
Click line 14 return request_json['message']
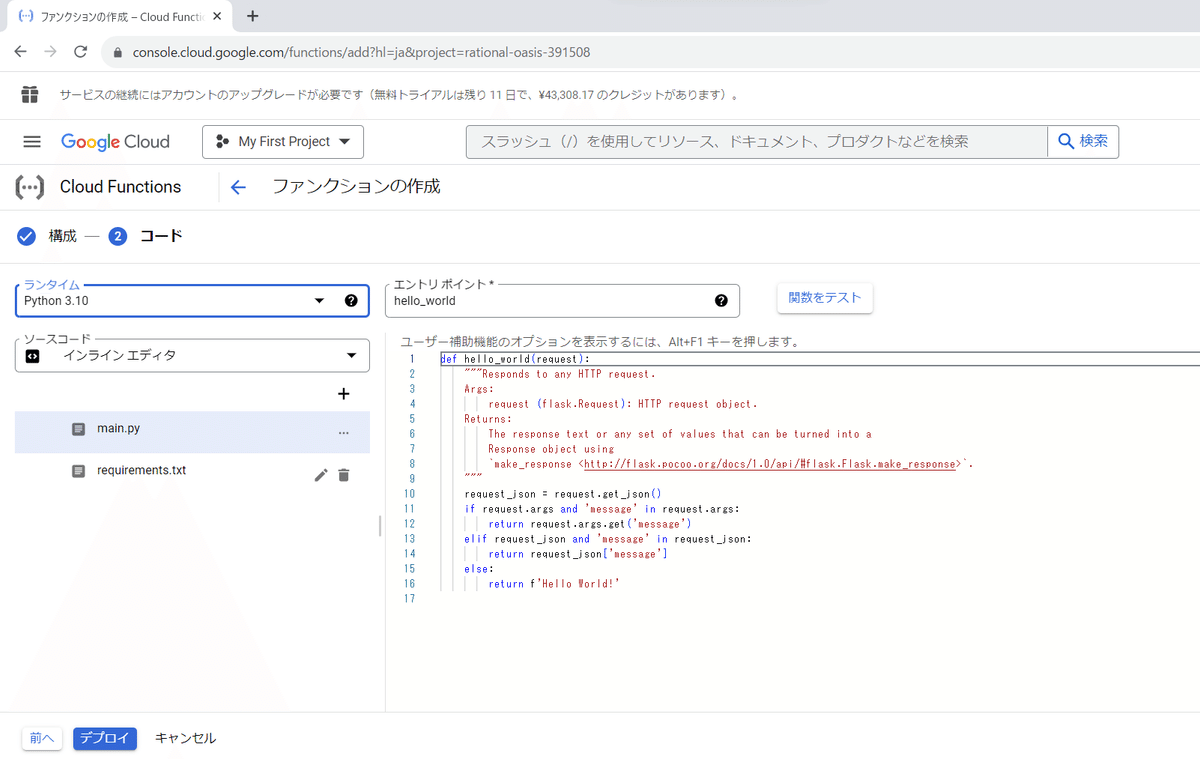point(578,554)
